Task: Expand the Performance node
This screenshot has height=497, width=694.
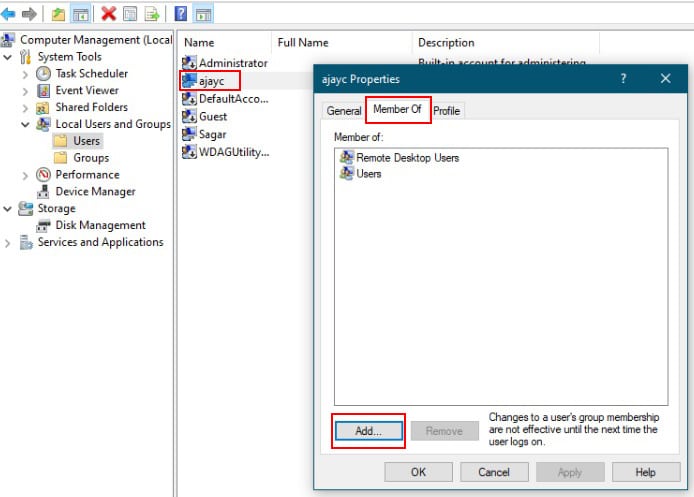Action: [x=25, y=175]
